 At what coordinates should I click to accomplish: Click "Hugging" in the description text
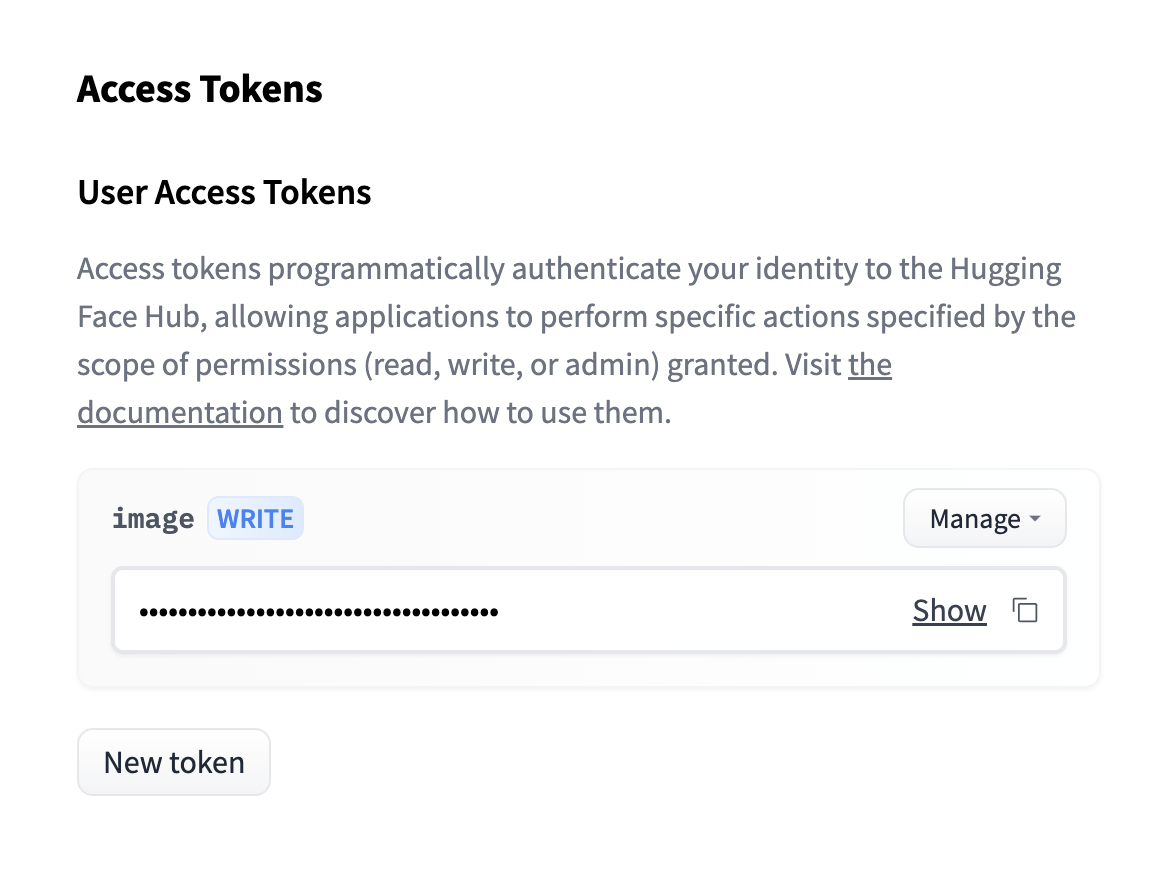click(x=1005, y=269)
